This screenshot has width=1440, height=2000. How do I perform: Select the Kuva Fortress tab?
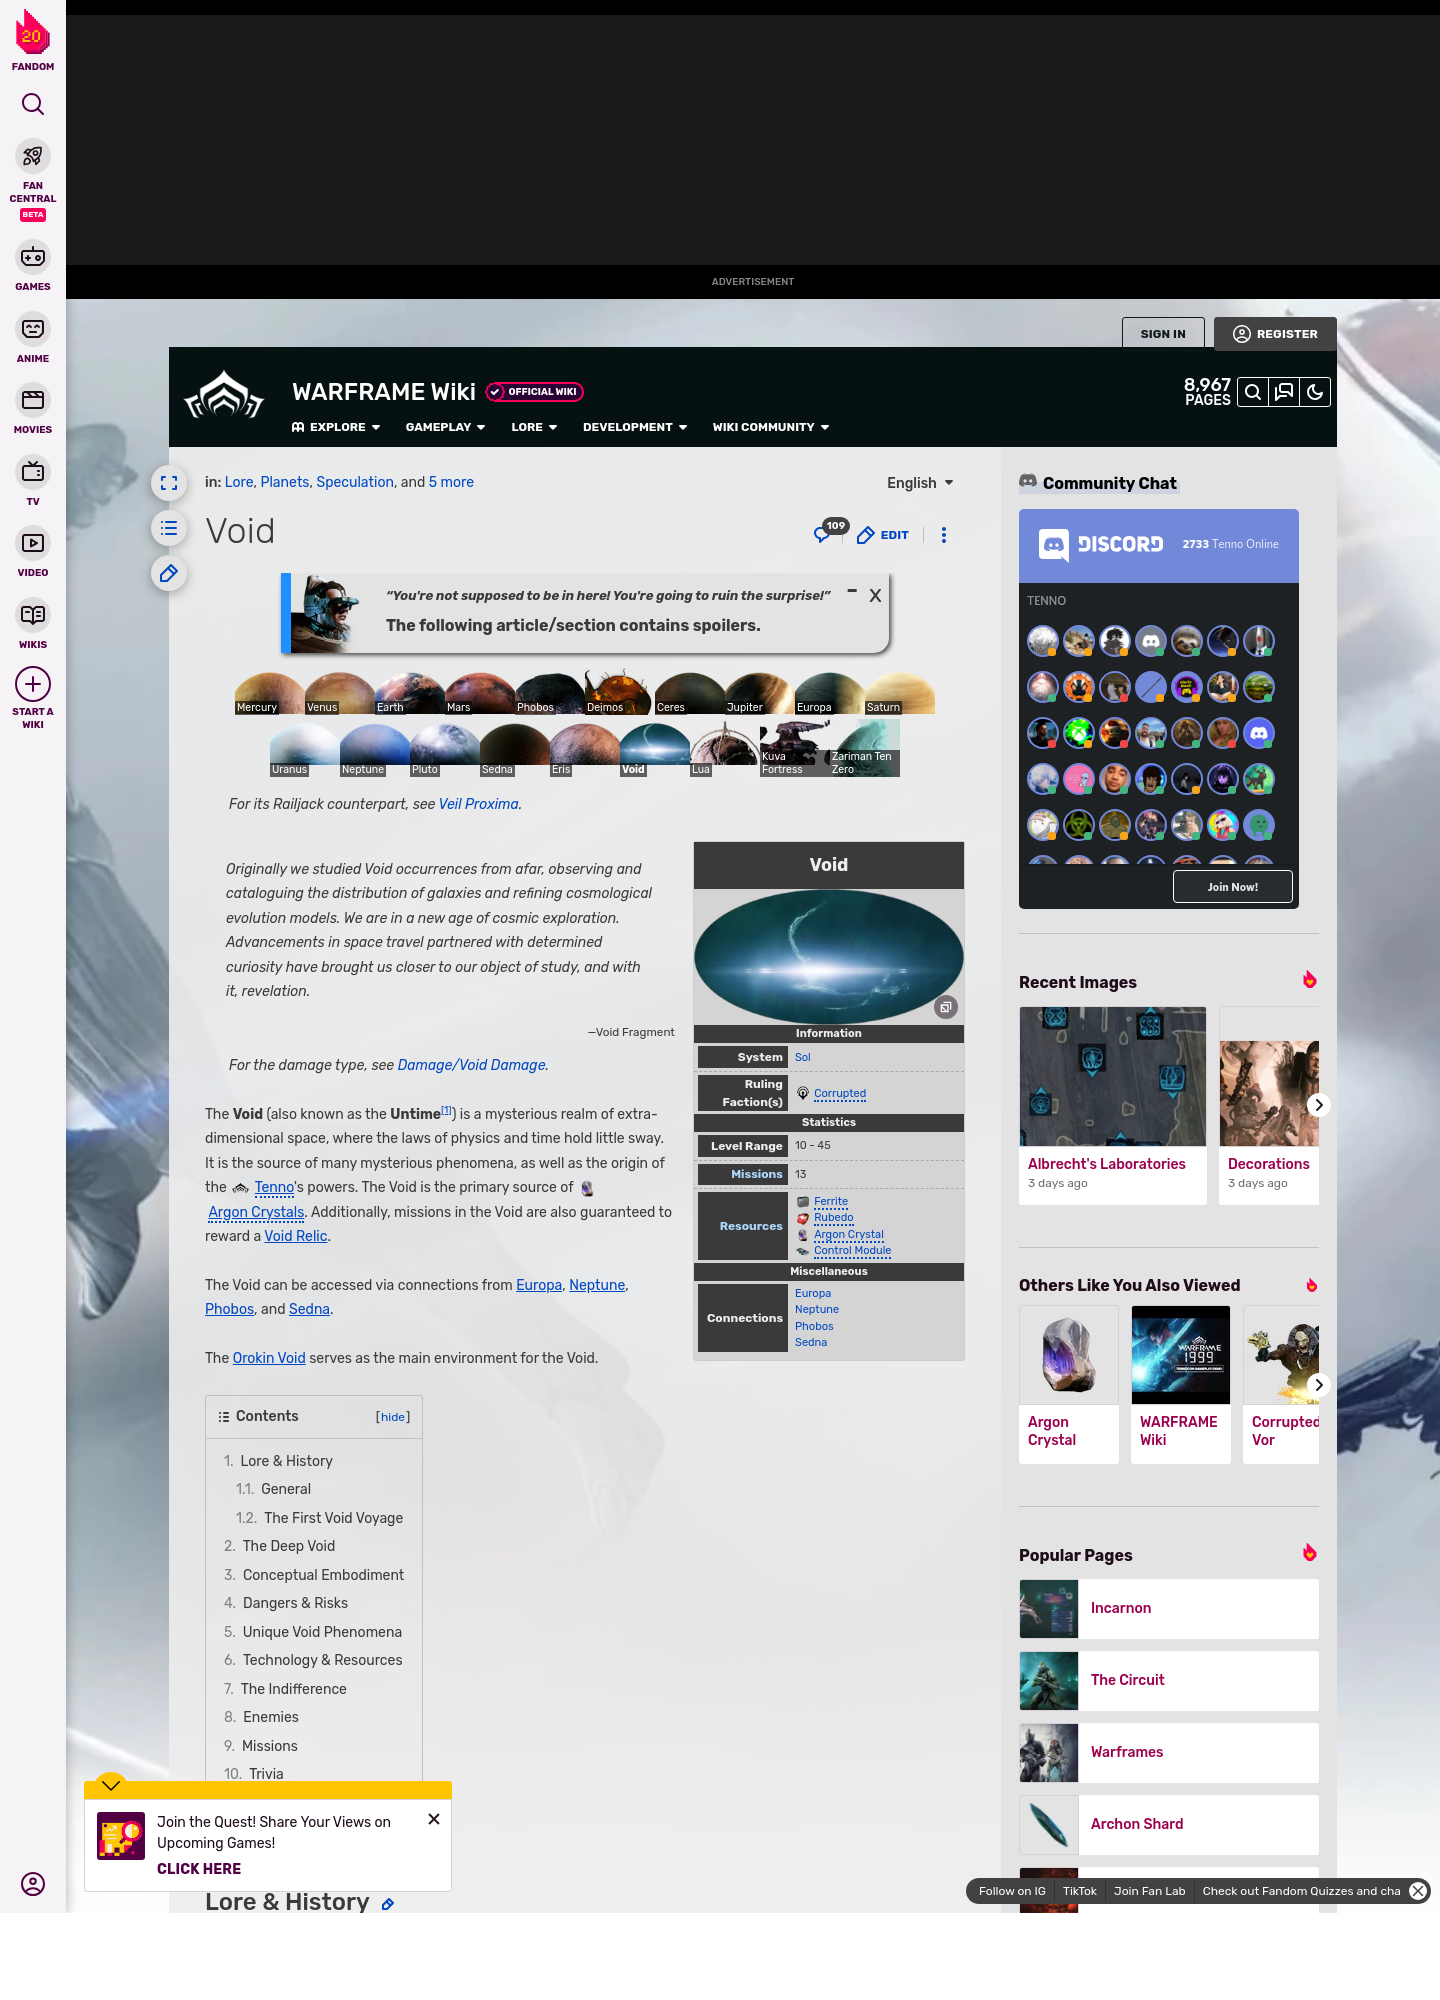click(795, 750)
